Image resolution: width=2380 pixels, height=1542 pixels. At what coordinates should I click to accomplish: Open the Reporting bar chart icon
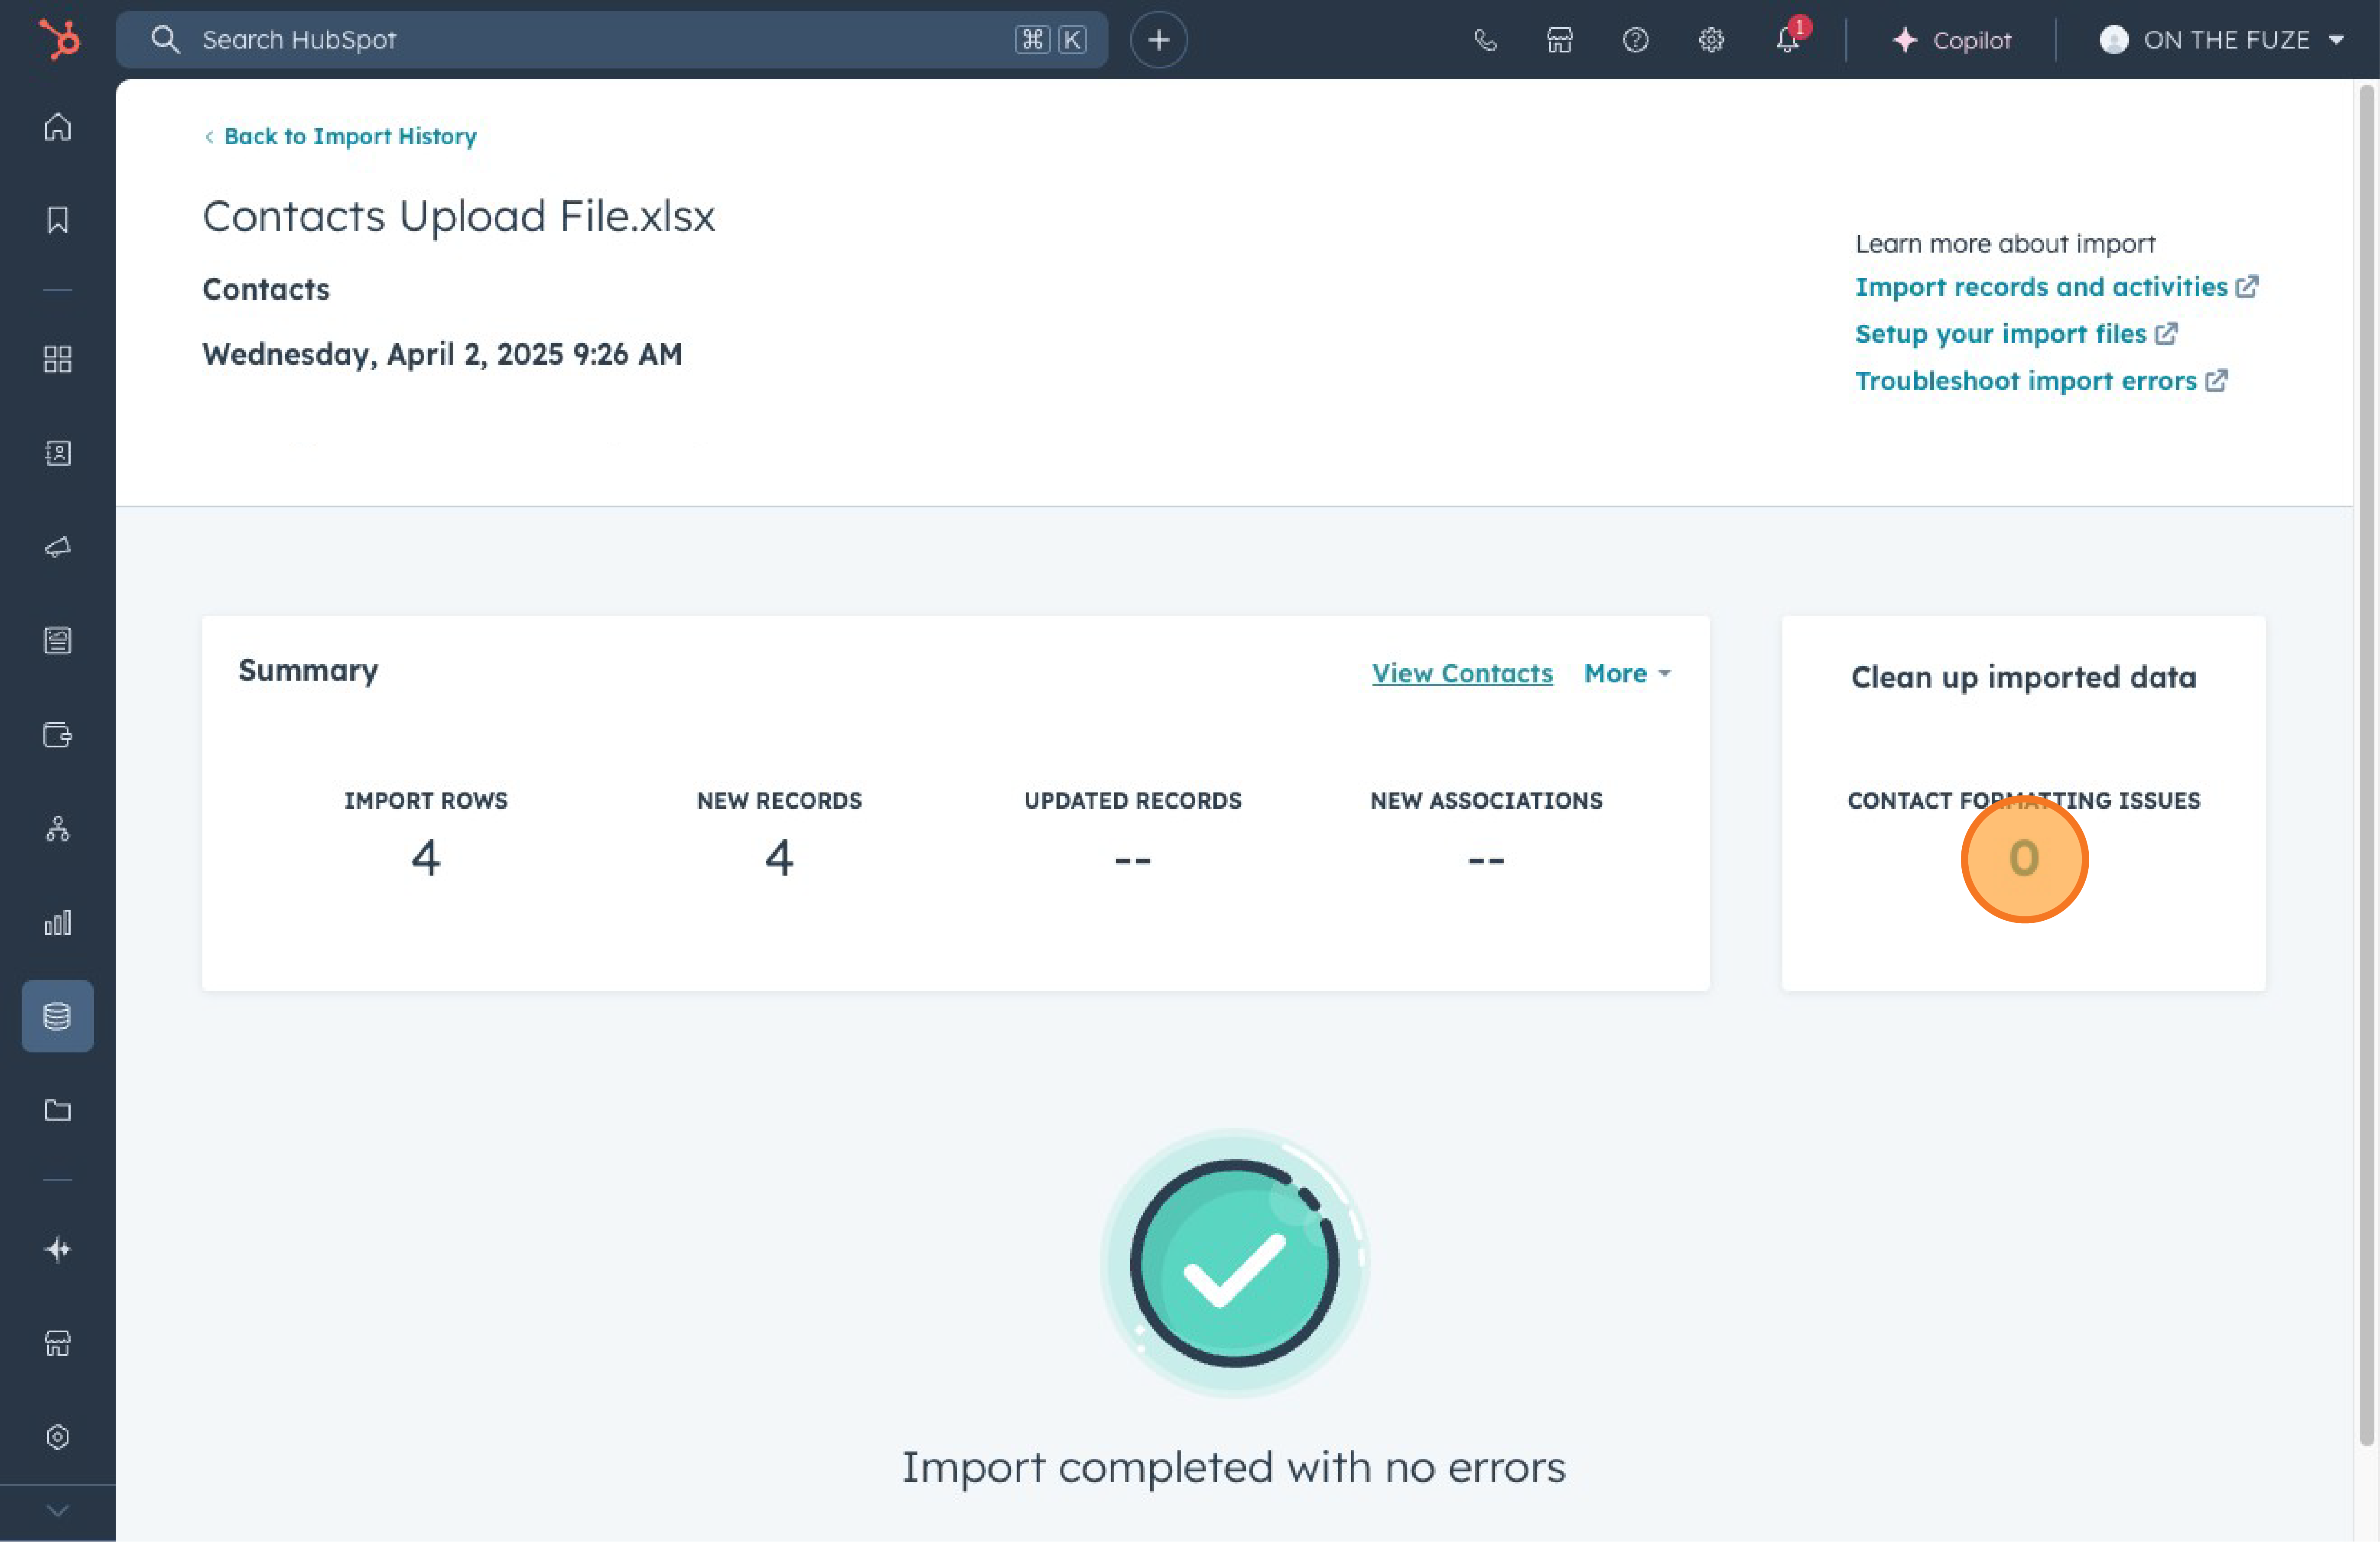(x=58, y=922)
